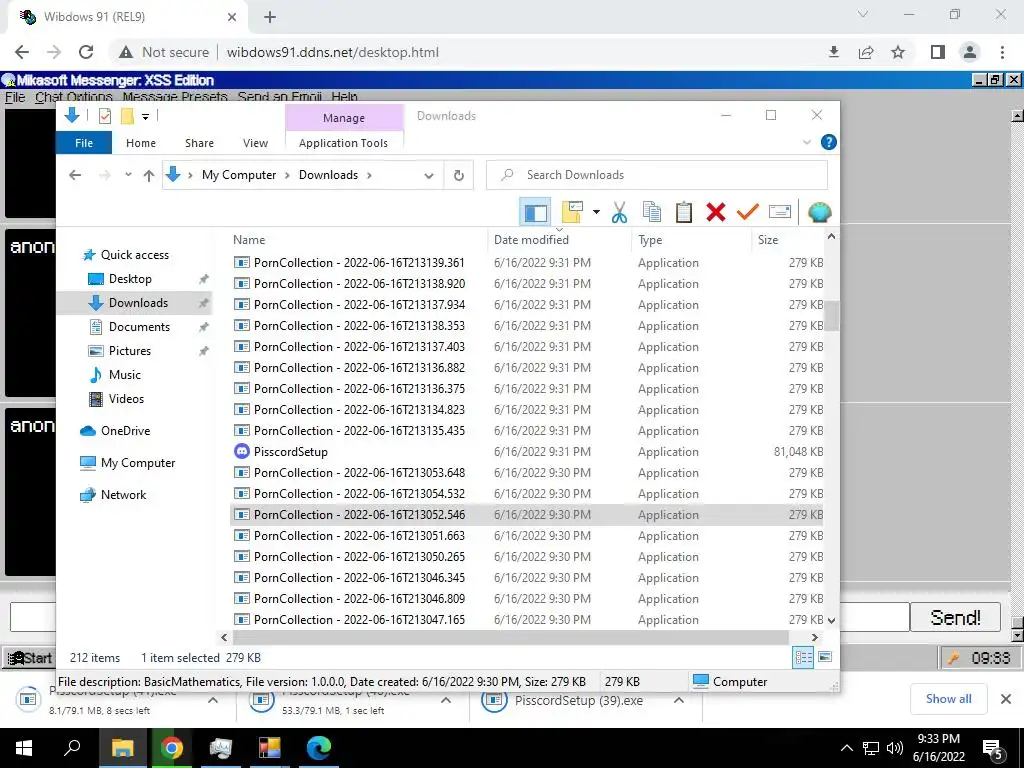Open the File ribbon tab
Screen dimensions: 1024x768
[x=84, y=143]
